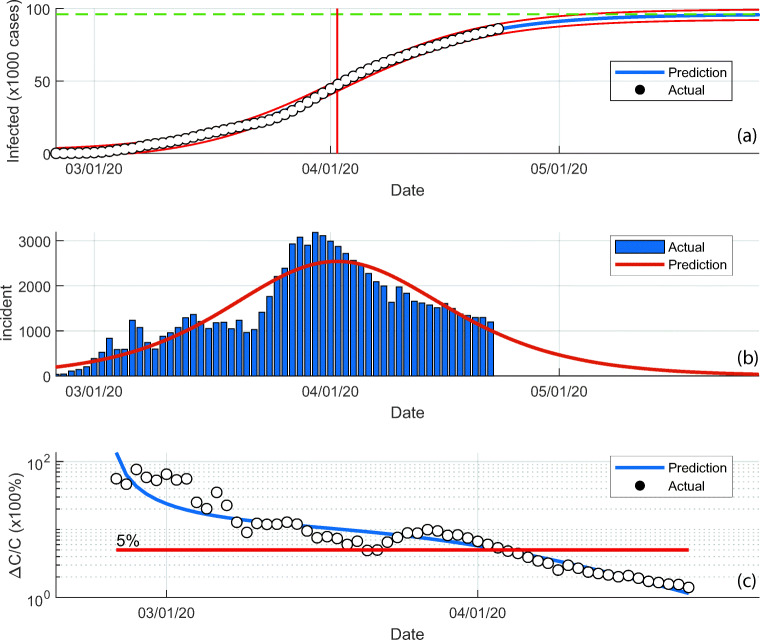This screenshot has height=640, width=760.
Task: Click the 'Infected (x1000 cases)' y-axis label
Action: 14,82
